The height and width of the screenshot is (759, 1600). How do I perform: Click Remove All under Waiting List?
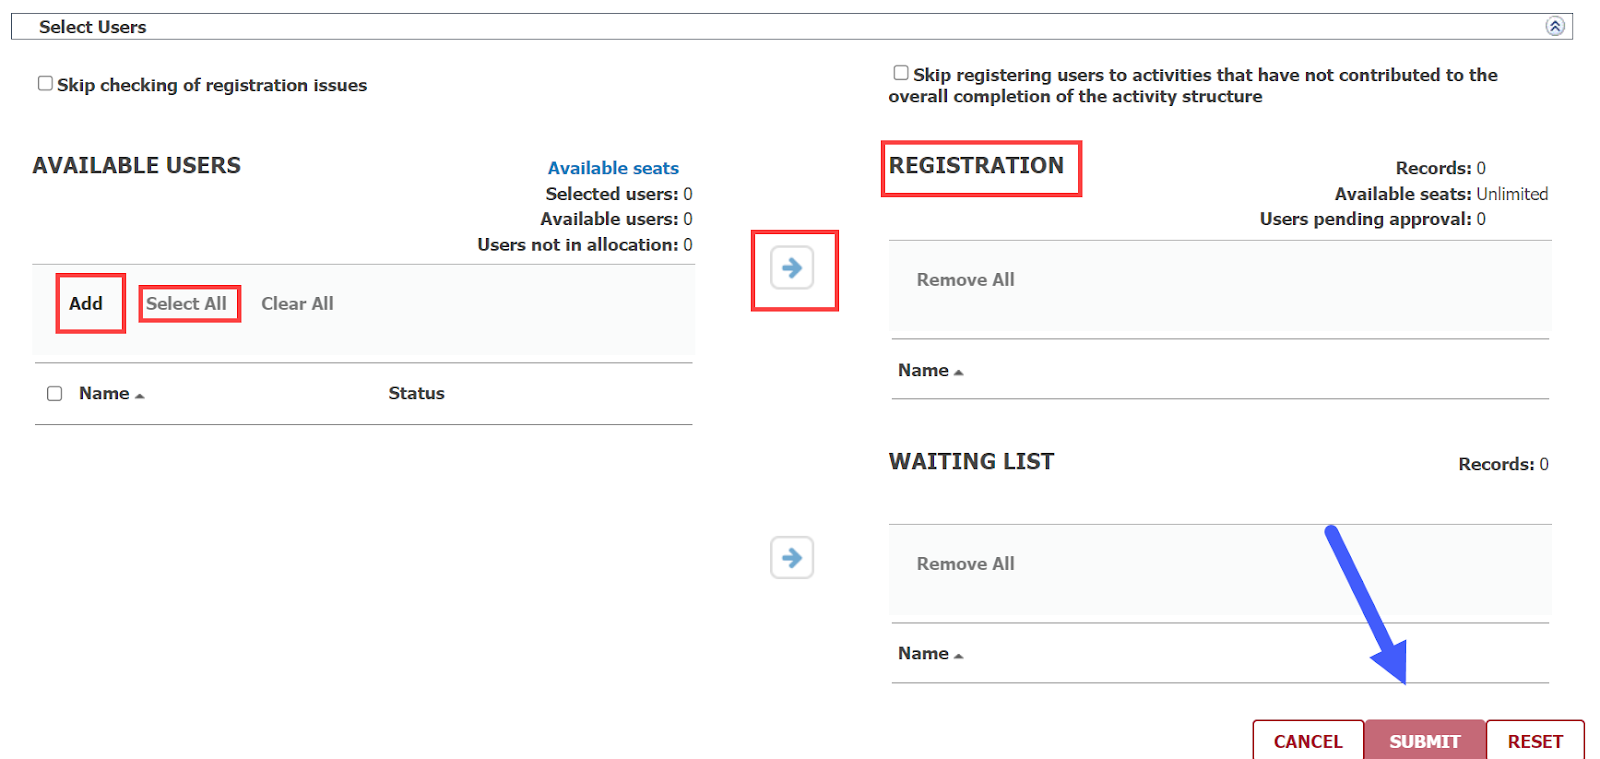[965, 564]
